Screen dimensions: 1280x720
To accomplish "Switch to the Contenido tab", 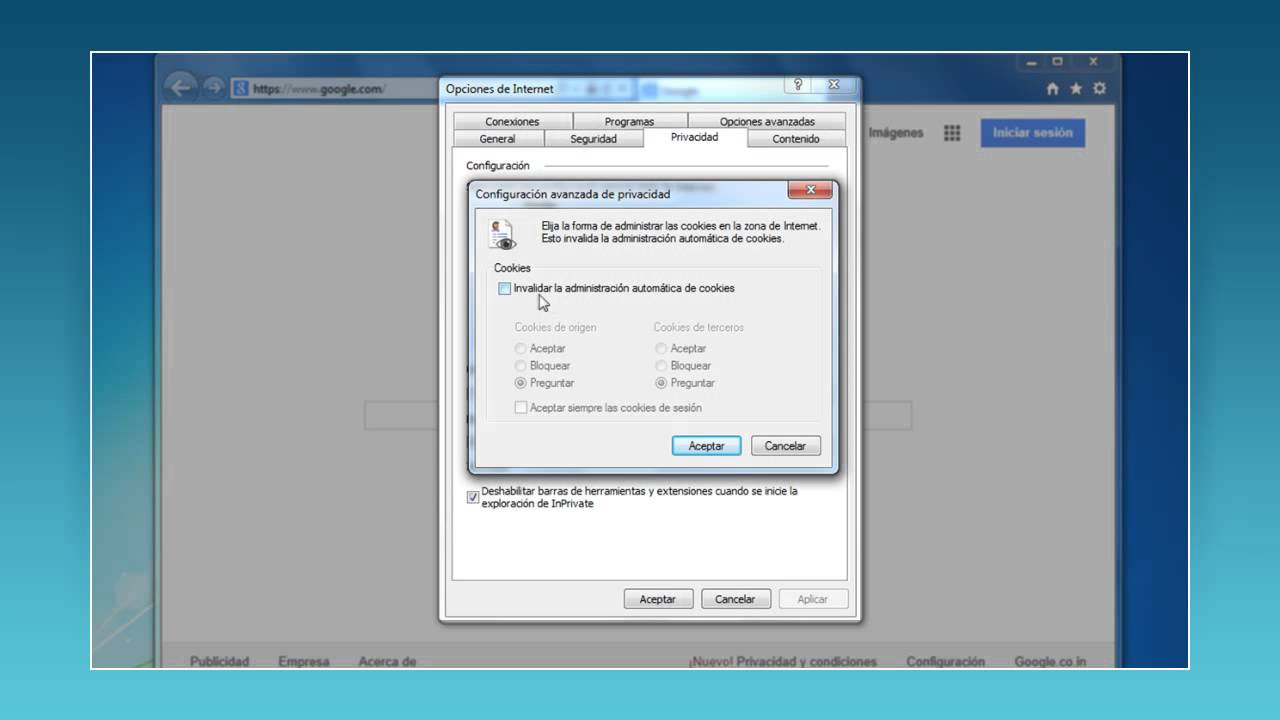I will click(796, 139).
